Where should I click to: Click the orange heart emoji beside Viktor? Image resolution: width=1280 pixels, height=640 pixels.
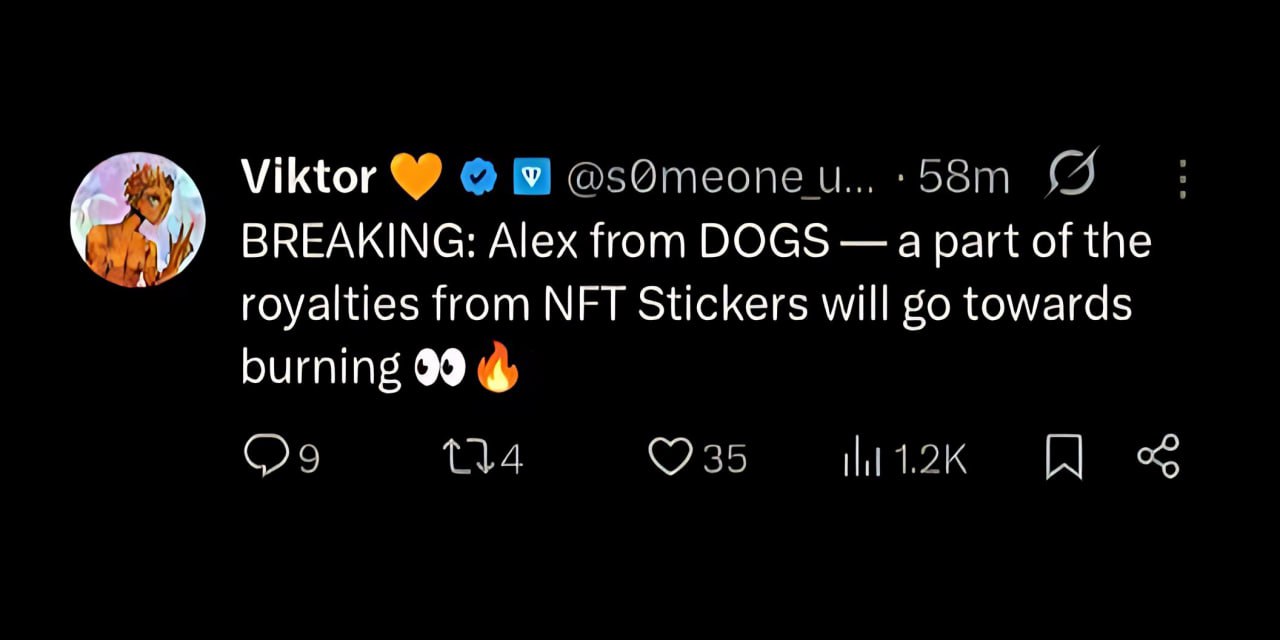(415, 178)
